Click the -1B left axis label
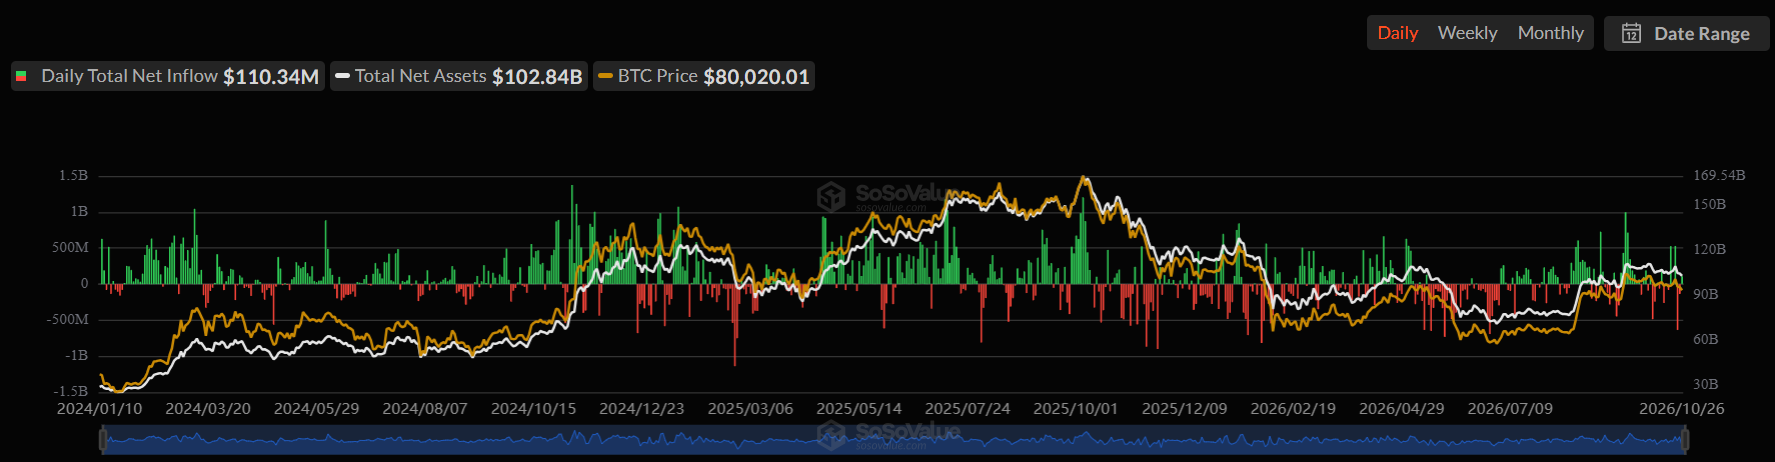Viewport: 1775px width, 462px height. click(76, 355)
